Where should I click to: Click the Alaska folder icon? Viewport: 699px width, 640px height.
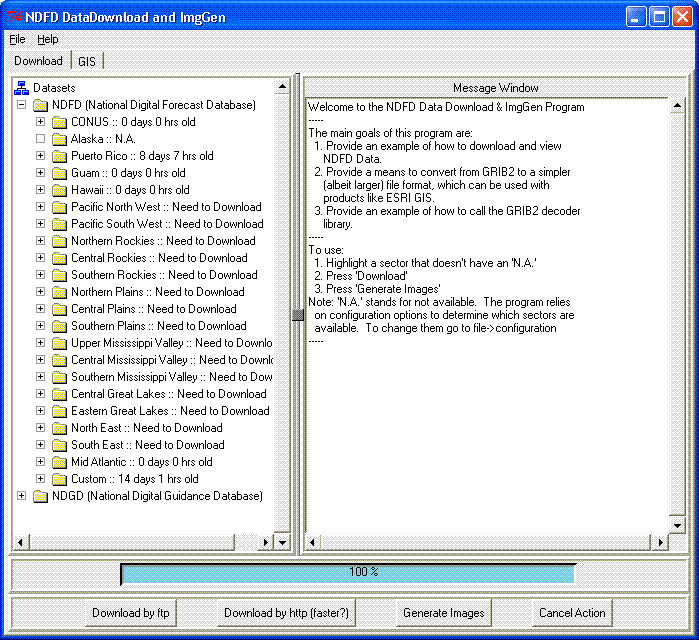tap(59, 139)
